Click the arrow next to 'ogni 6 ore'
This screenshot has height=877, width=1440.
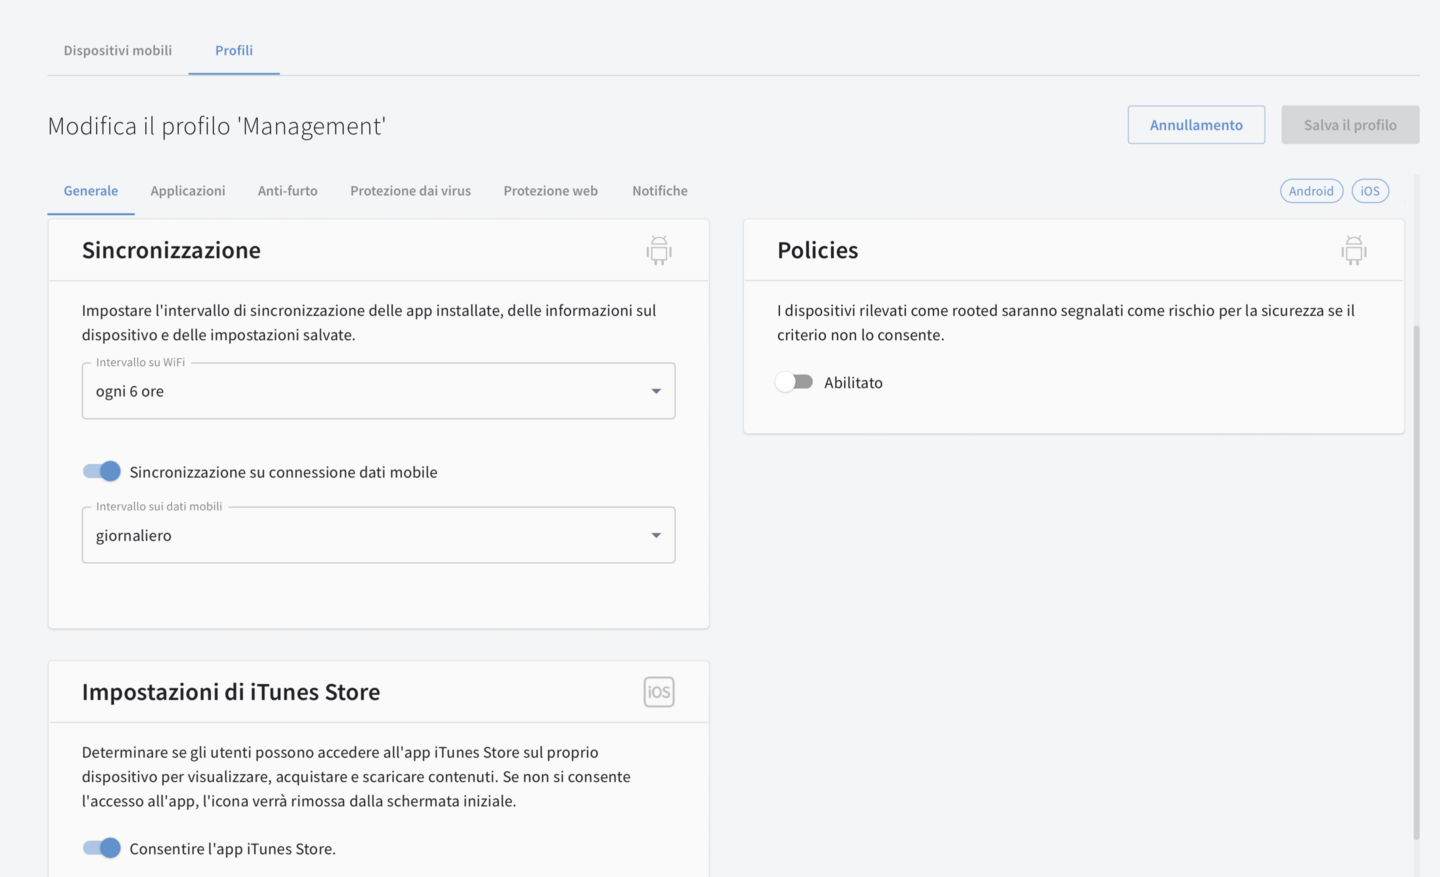coord(656,391)
